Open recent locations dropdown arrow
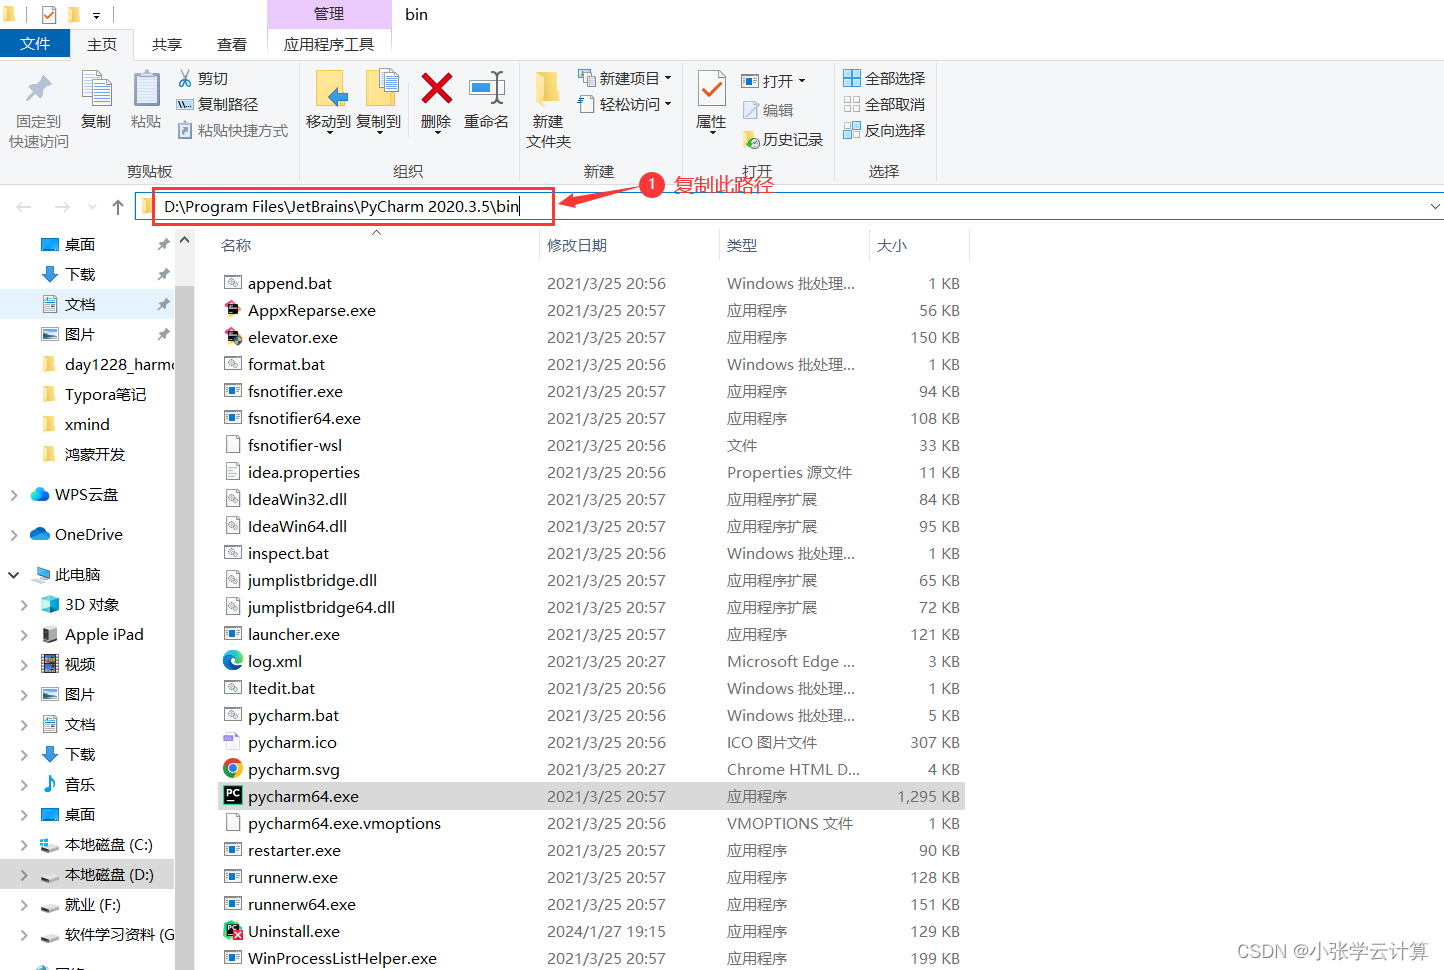The image size is (1444, 970). 92,207
